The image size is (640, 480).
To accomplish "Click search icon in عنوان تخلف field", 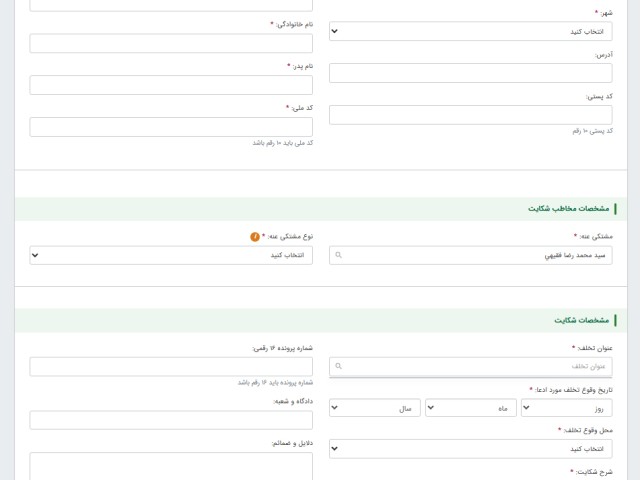I will pyautogui.click(x=338, y=366).
